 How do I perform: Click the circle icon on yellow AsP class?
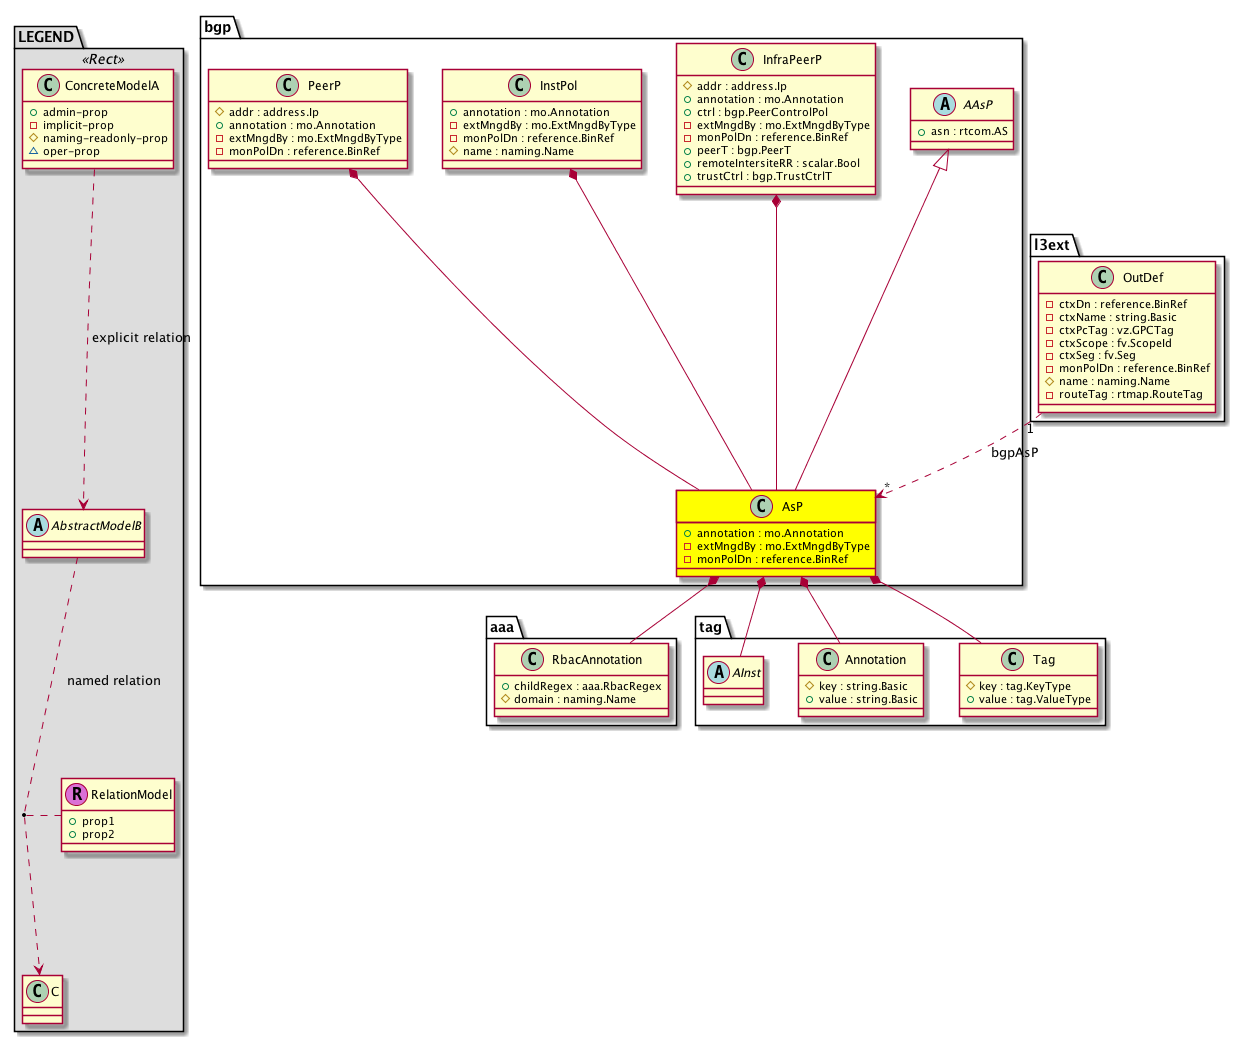pyautogui.click(x=761, y=507)
